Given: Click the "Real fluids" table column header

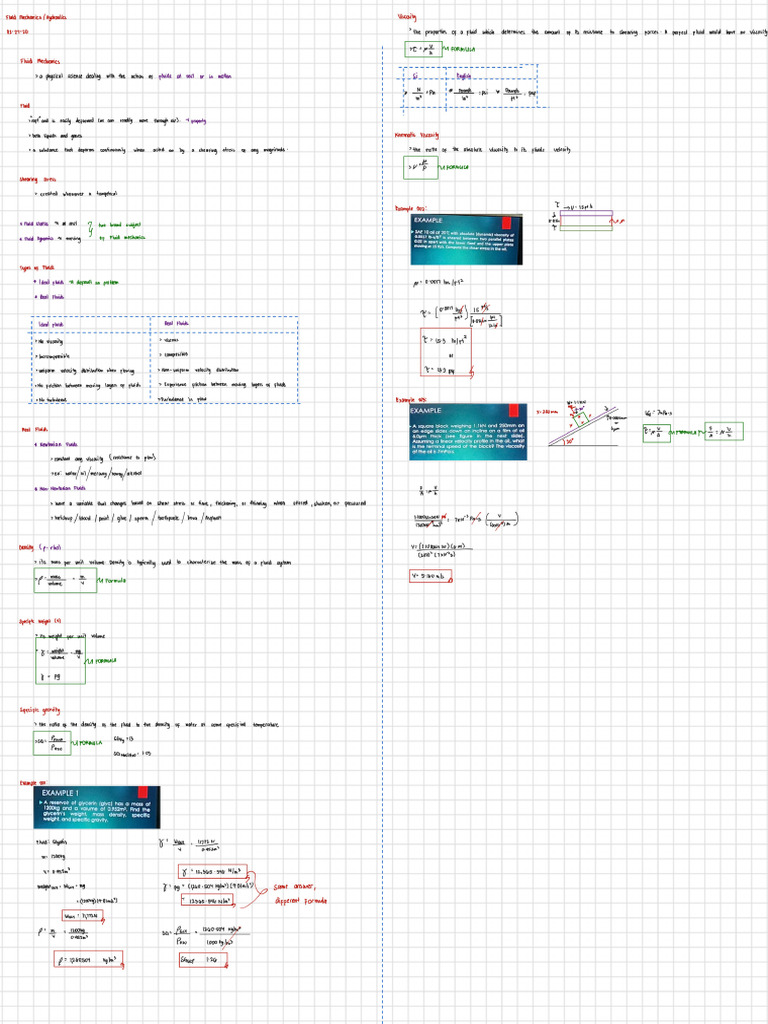Looking at the screenshot, I should [x=176, y=323].
